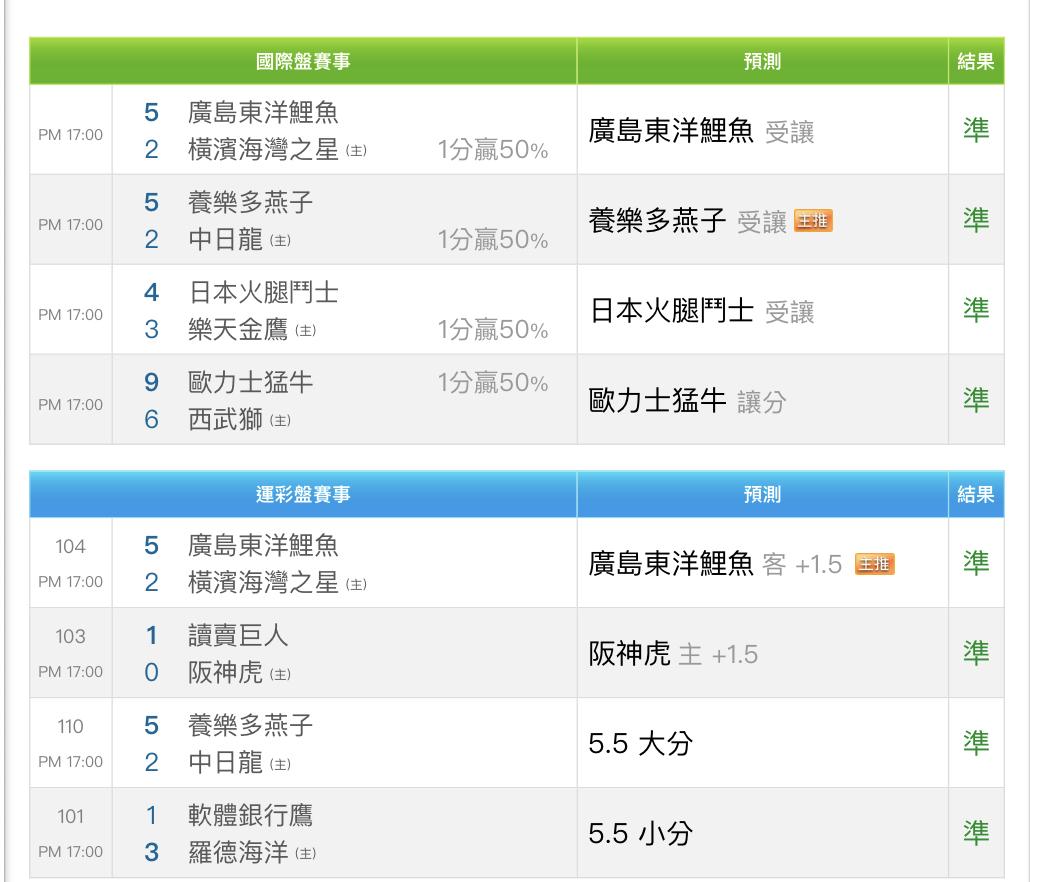Select 橫濱海灣之星 team in international table
This screenshot has height=882, width=1043.
click(x=263, y=149)
